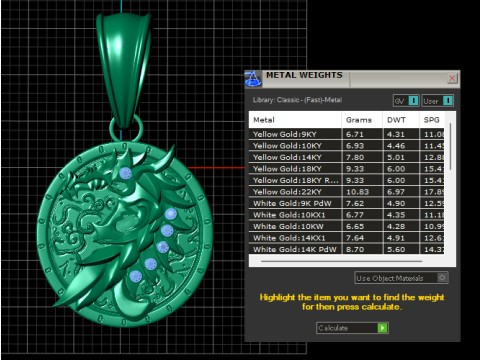This screenshot has height=360, width=480.
Task: Select the White Gold:10KX1 row
Action: point(346,215)
